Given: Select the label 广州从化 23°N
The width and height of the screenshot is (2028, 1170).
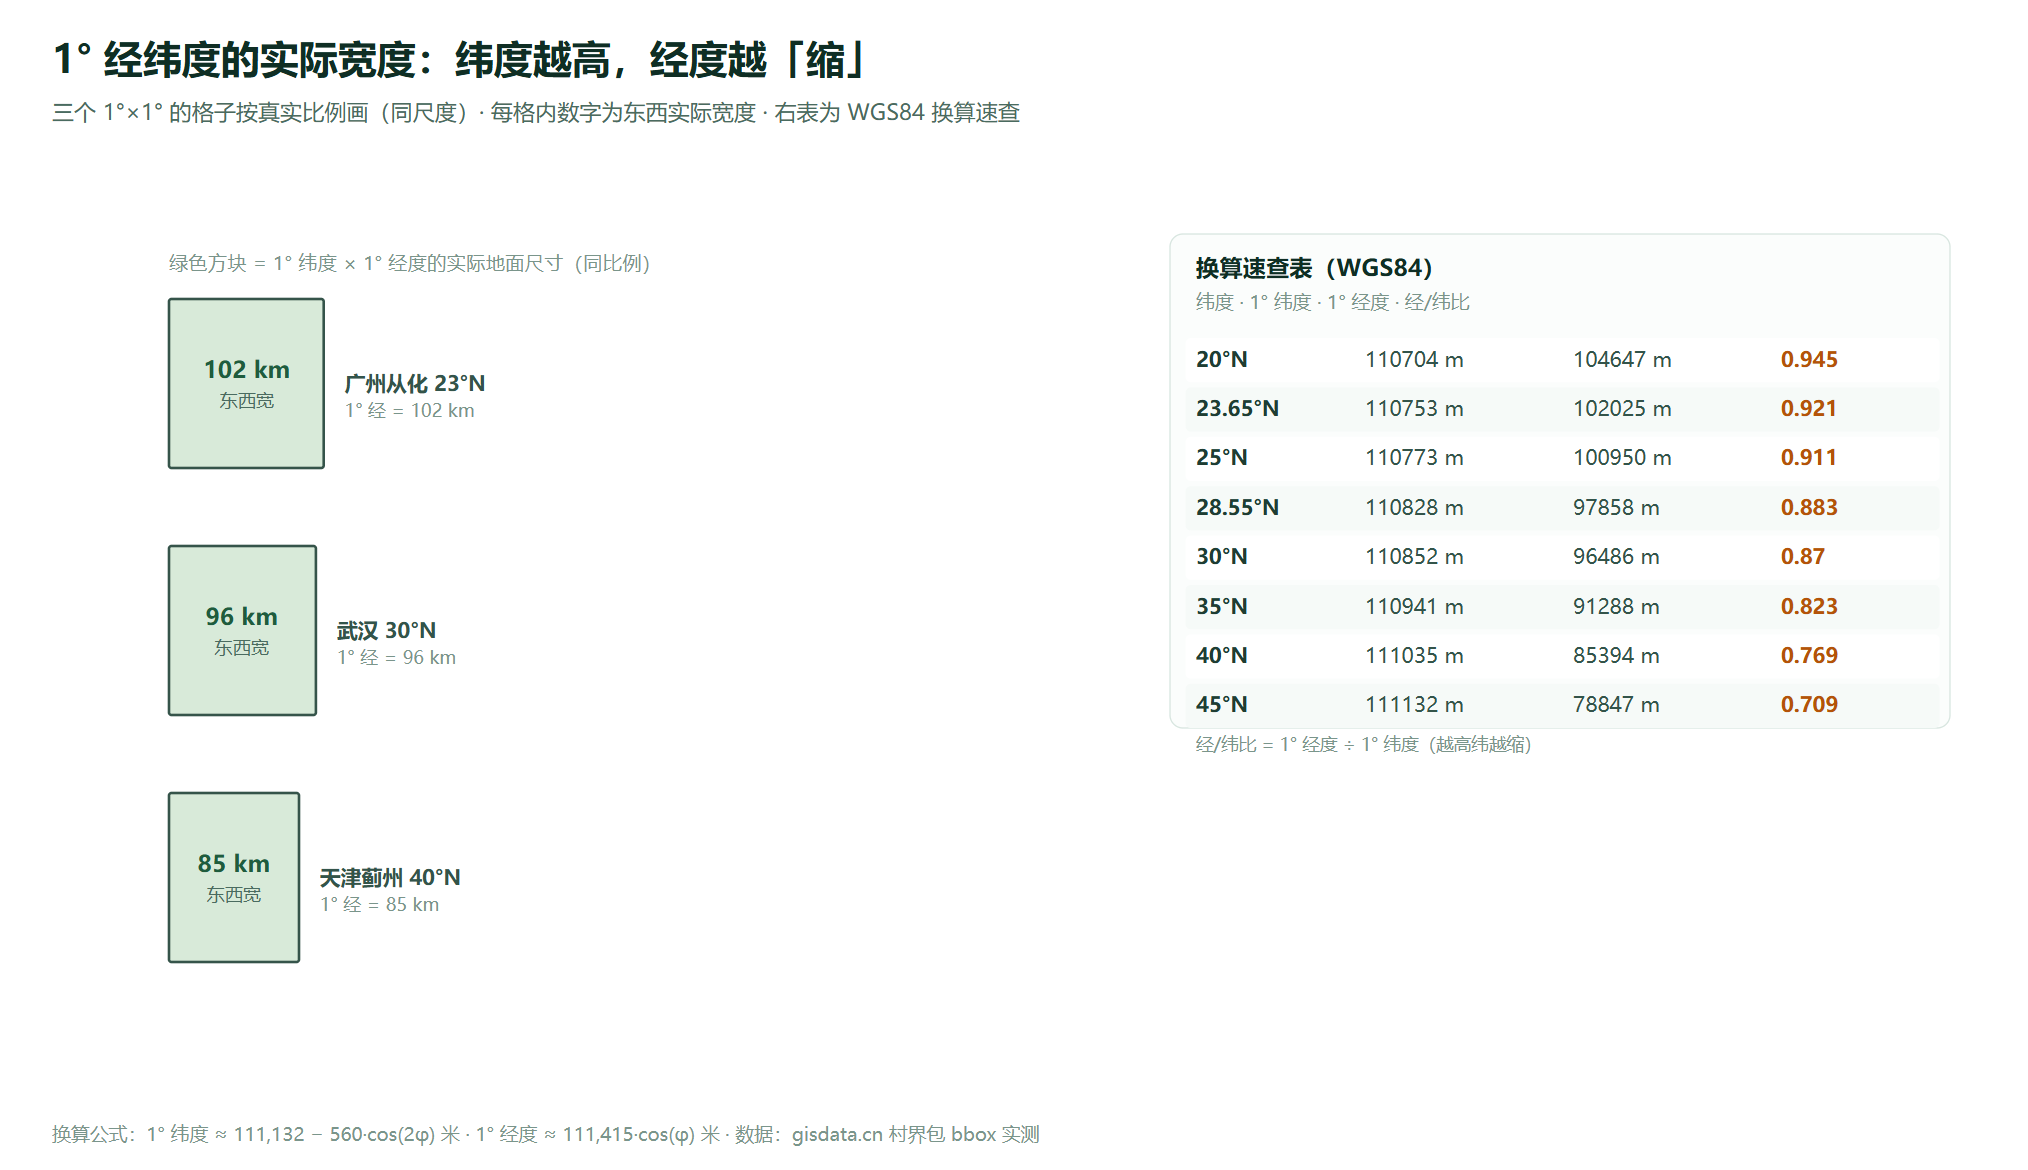Looking at the screenshot, I should click(415, 384).
